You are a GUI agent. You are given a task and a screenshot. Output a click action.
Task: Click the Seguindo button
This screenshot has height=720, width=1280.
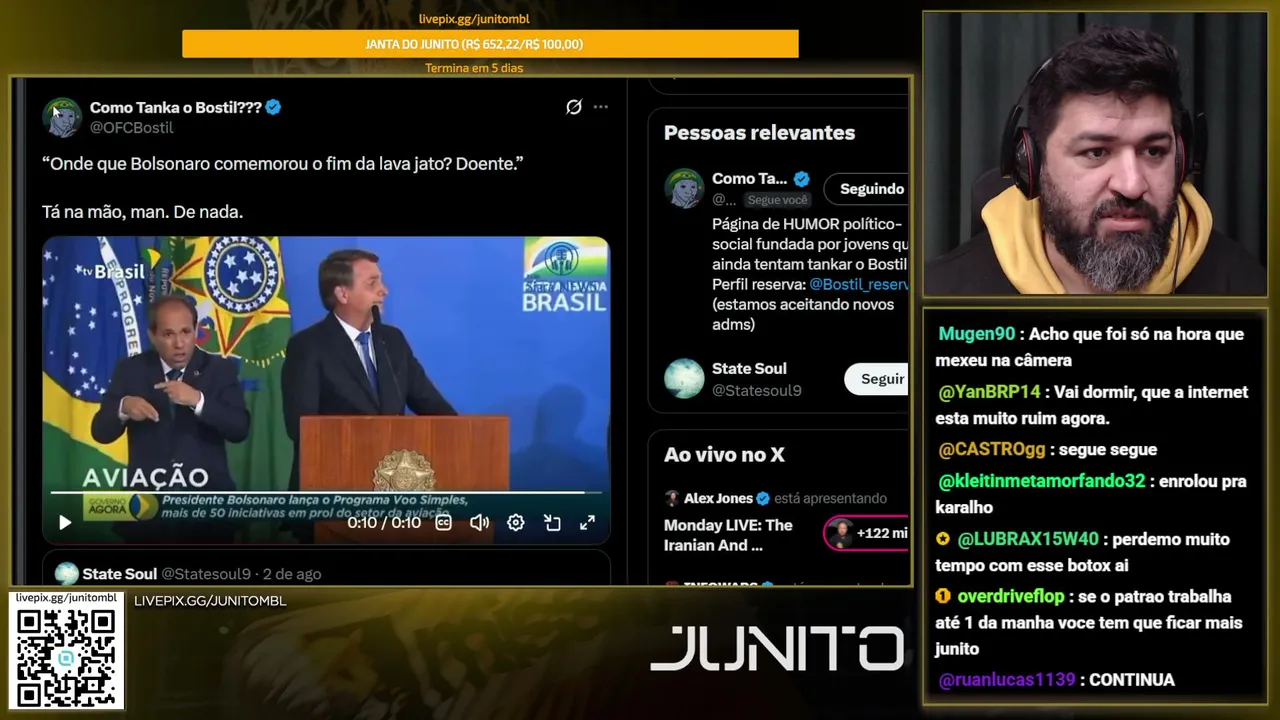(x=867, y=189)
